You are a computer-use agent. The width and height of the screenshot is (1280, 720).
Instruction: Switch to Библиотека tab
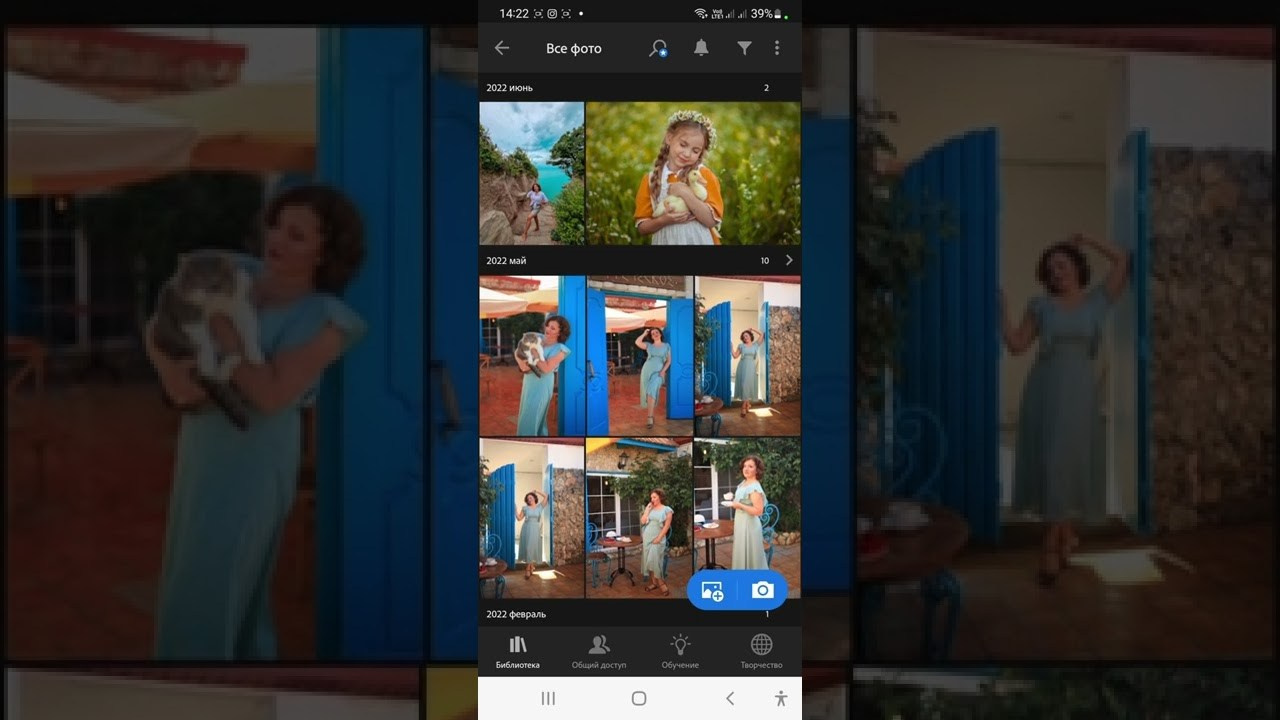(518, 652)
